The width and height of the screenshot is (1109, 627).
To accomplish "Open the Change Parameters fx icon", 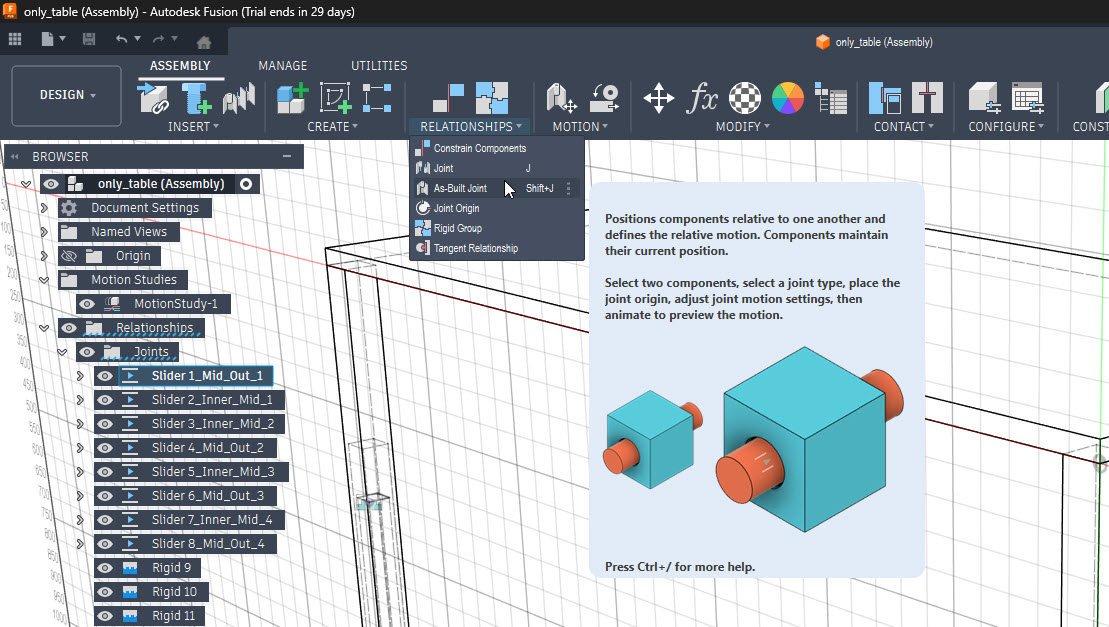I will [703, 99].
